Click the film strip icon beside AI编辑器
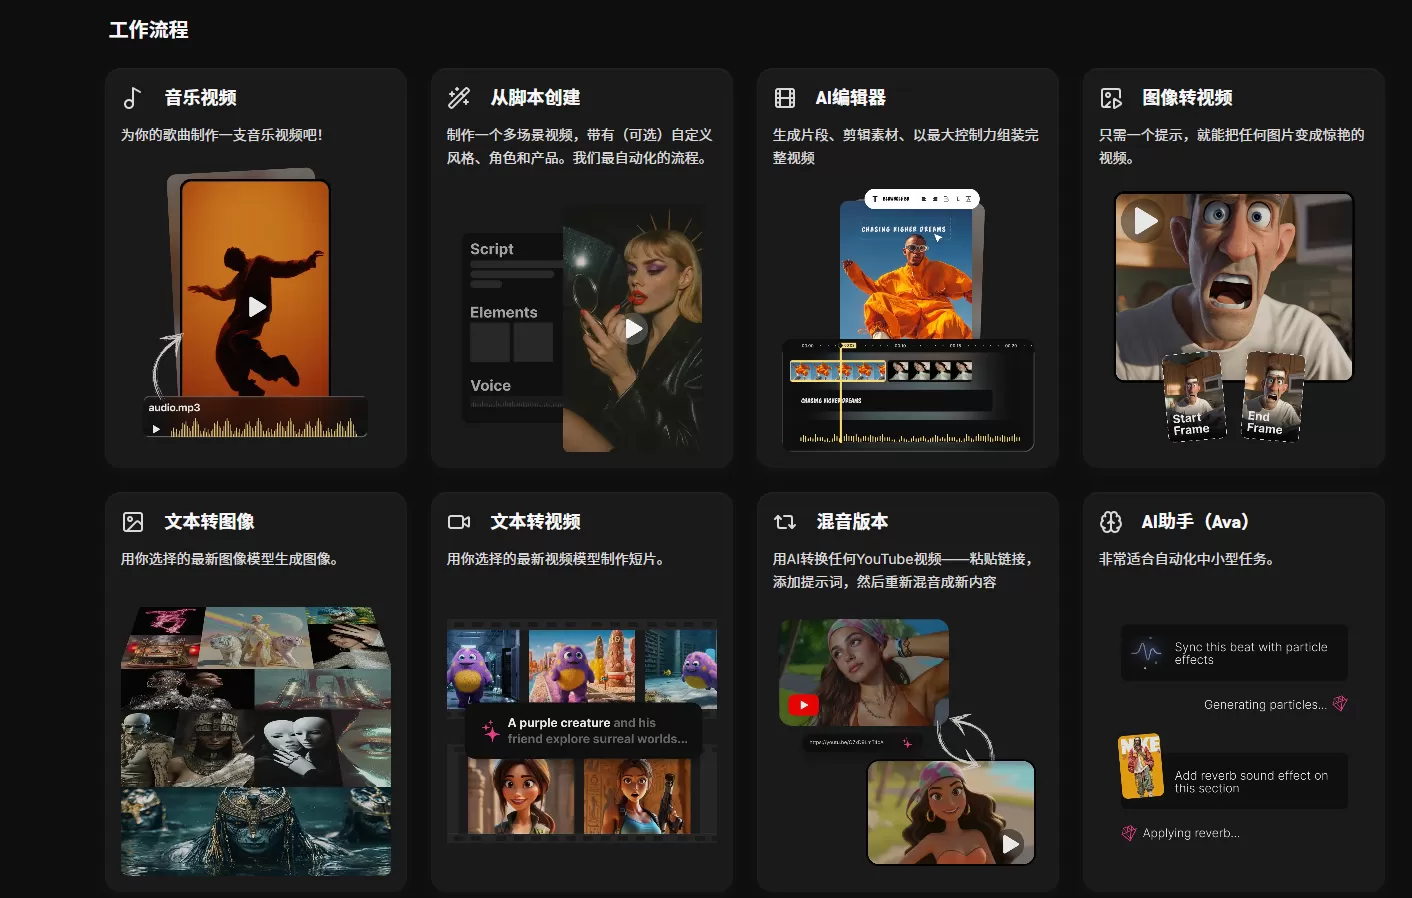1412x898 pixels. click(785, 97)
